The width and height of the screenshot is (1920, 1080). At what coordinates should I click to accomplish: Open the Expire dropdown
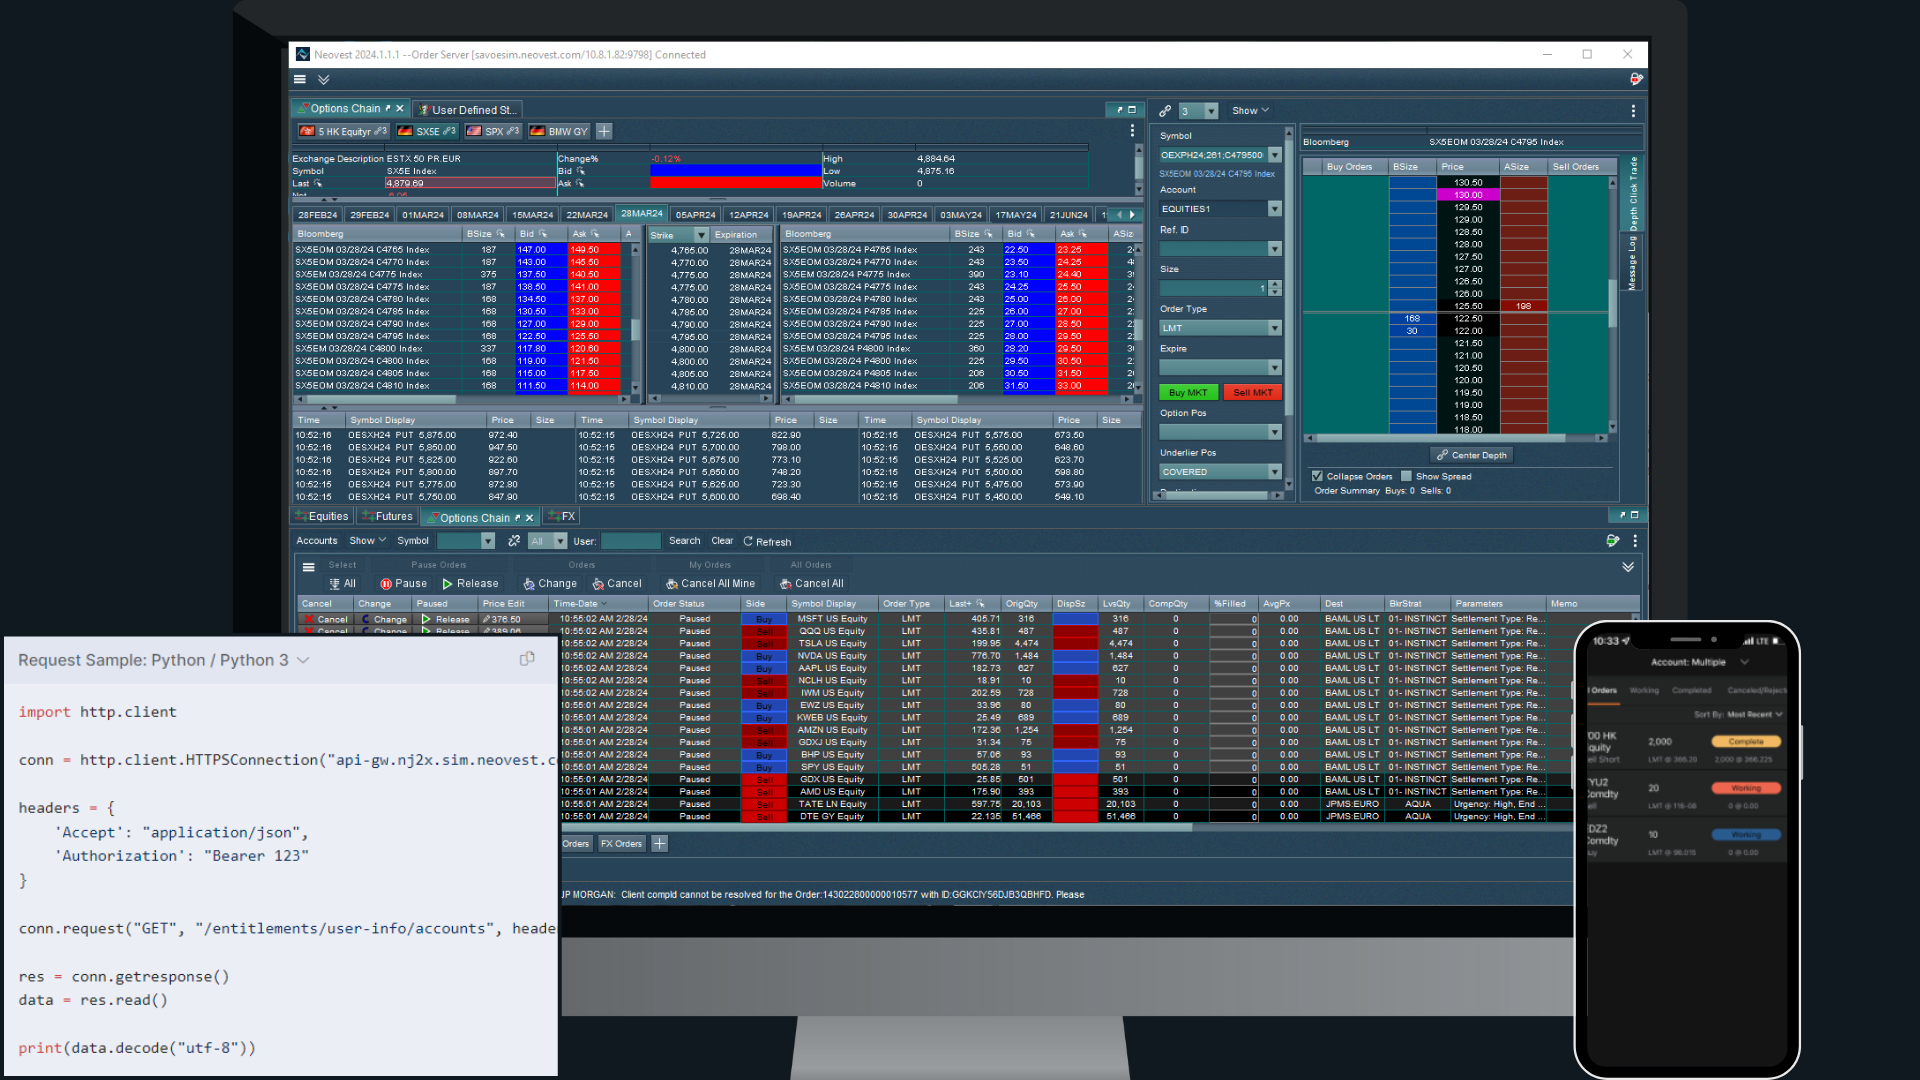coord(1274,368)
